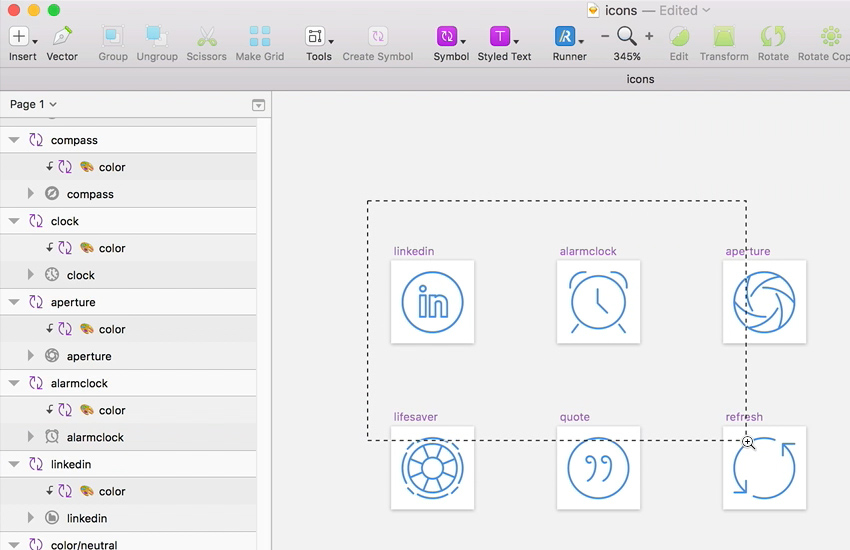The height and width of the screenshot is (550, 850).
Task: Click the quote artboard label
Action: [x=574, y=417]
